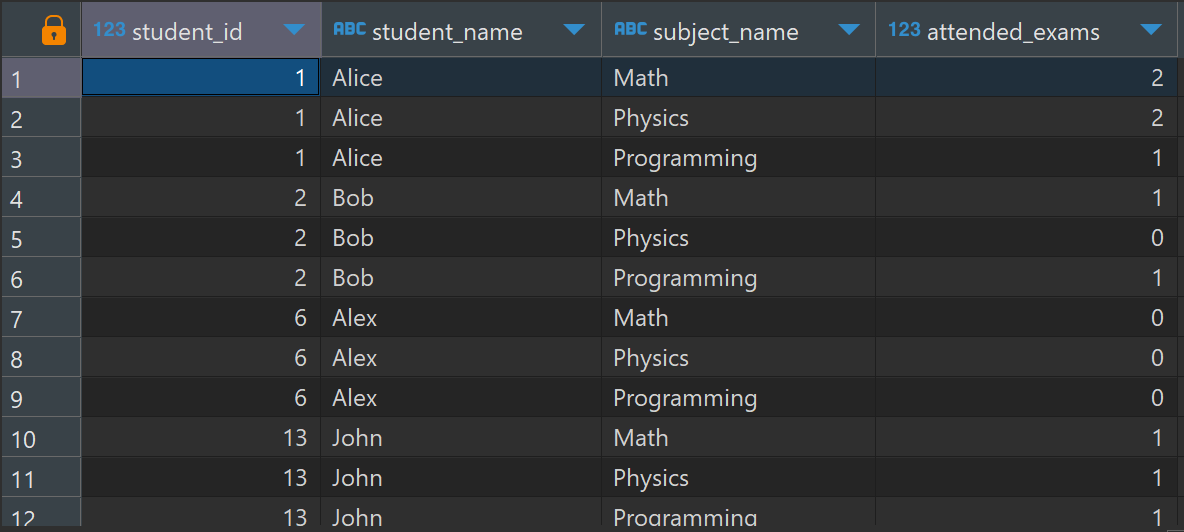1184x532 pixels.
Task: Click the Math subject cell in row 10
Action: [x=738, y=438]
